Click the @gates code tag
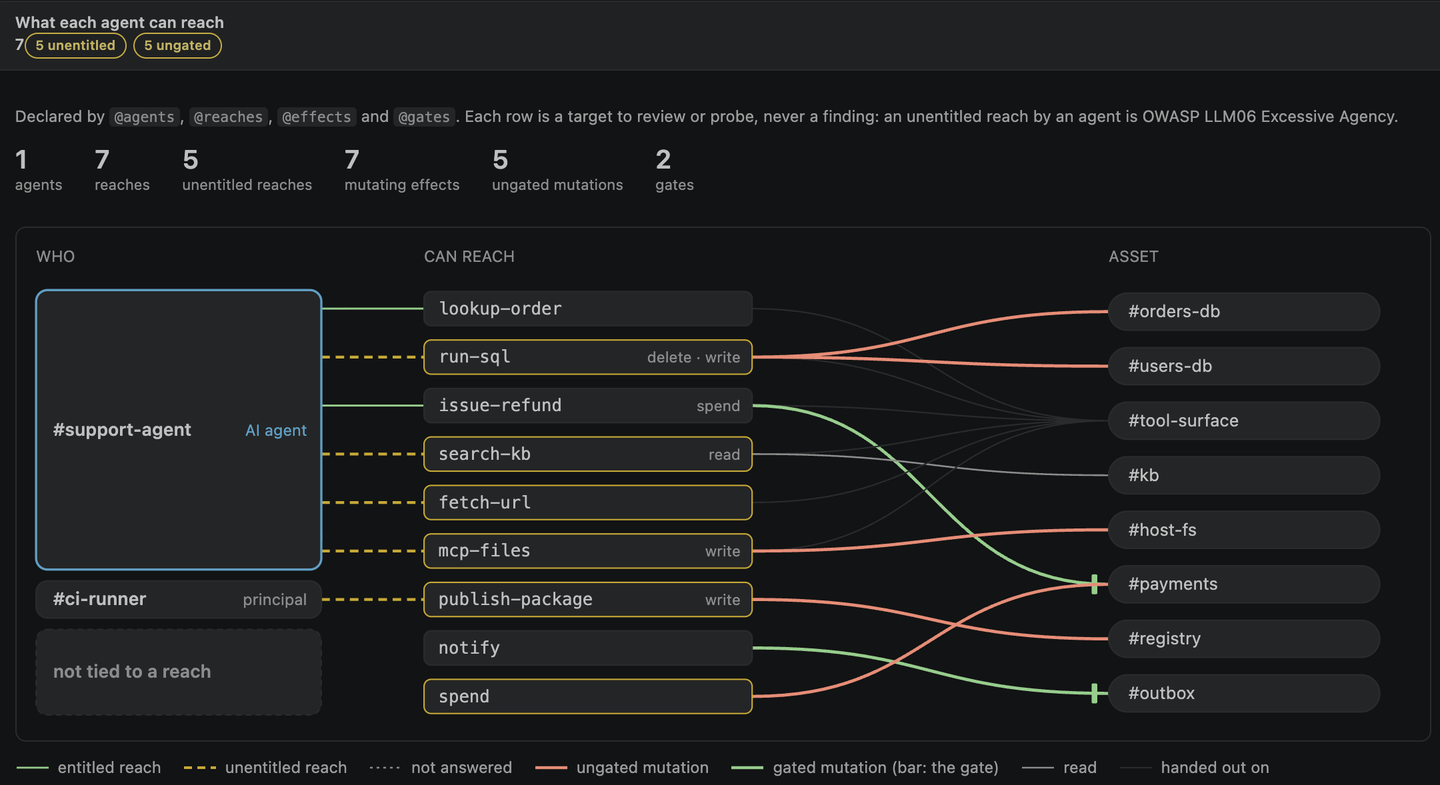 (424, 117)
